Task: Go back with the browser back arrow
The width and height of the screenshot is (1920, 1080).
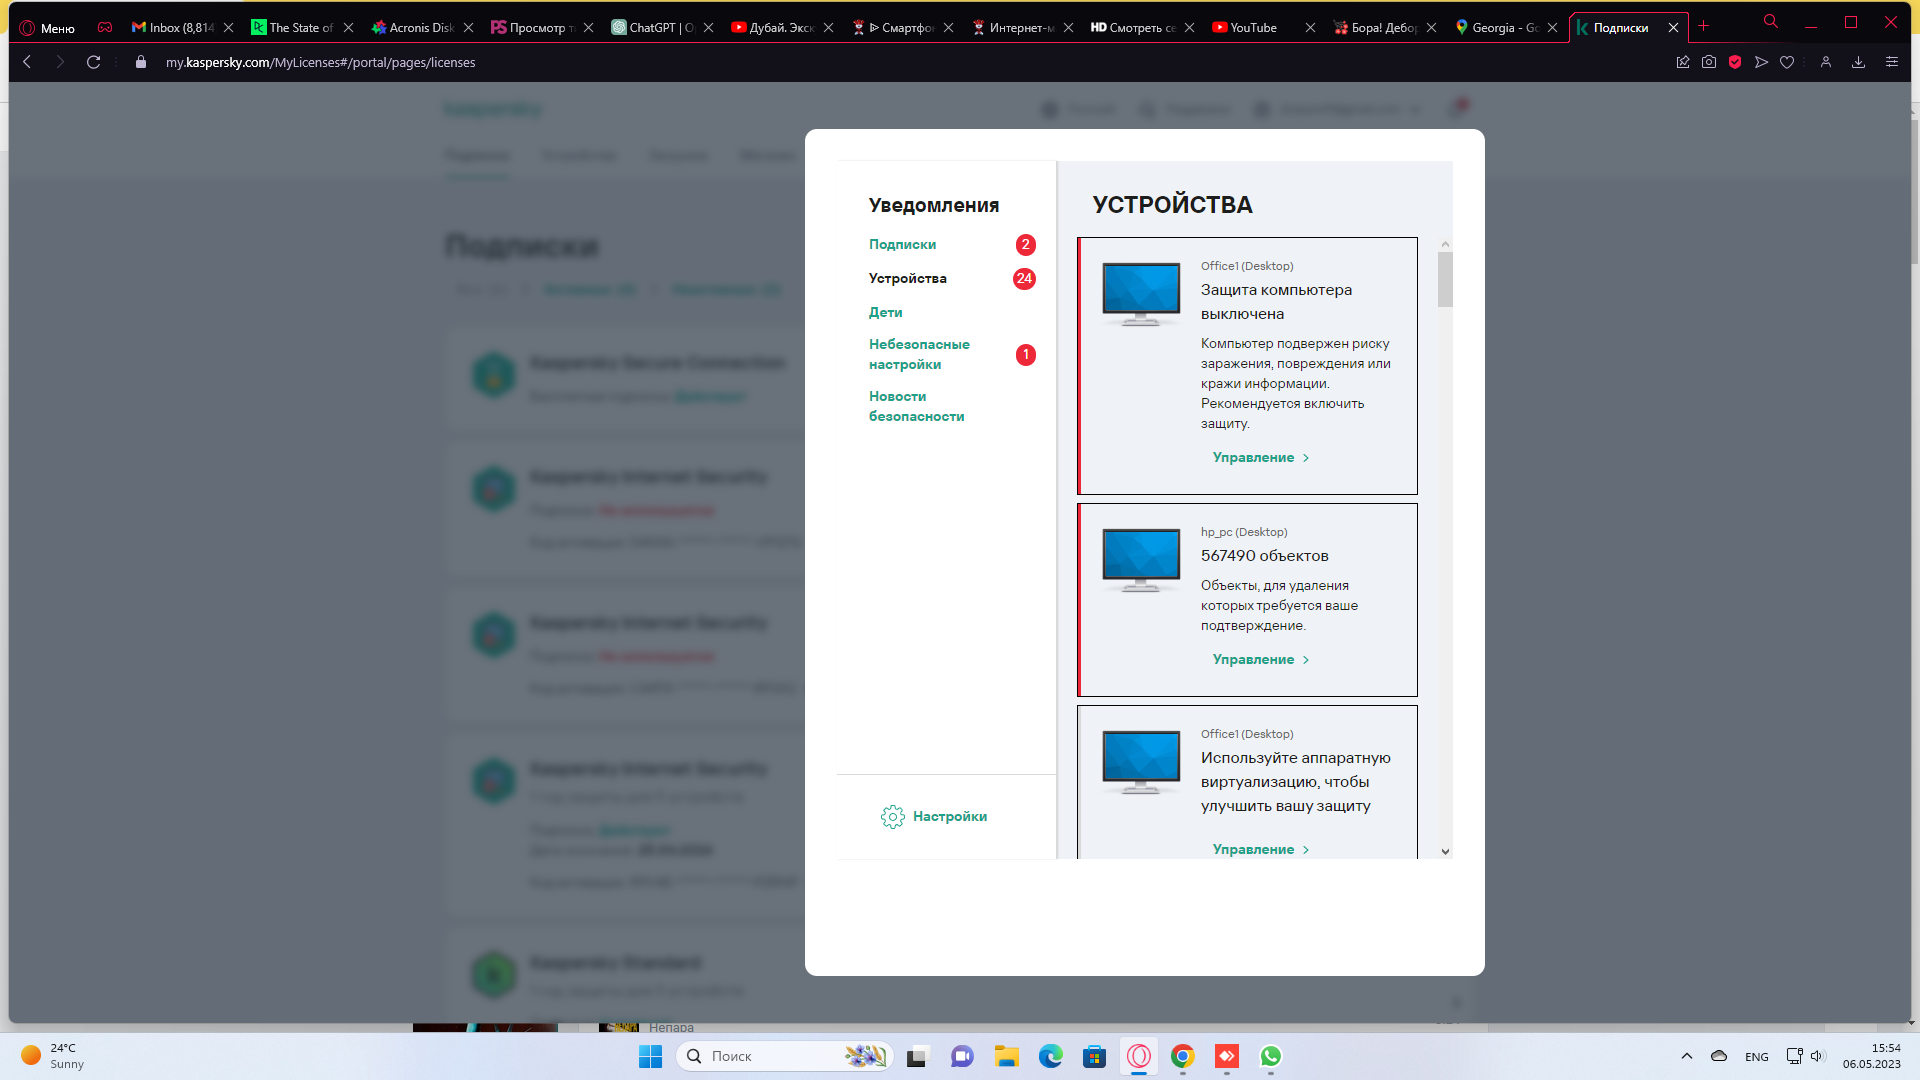Action: tap(27, 62)
